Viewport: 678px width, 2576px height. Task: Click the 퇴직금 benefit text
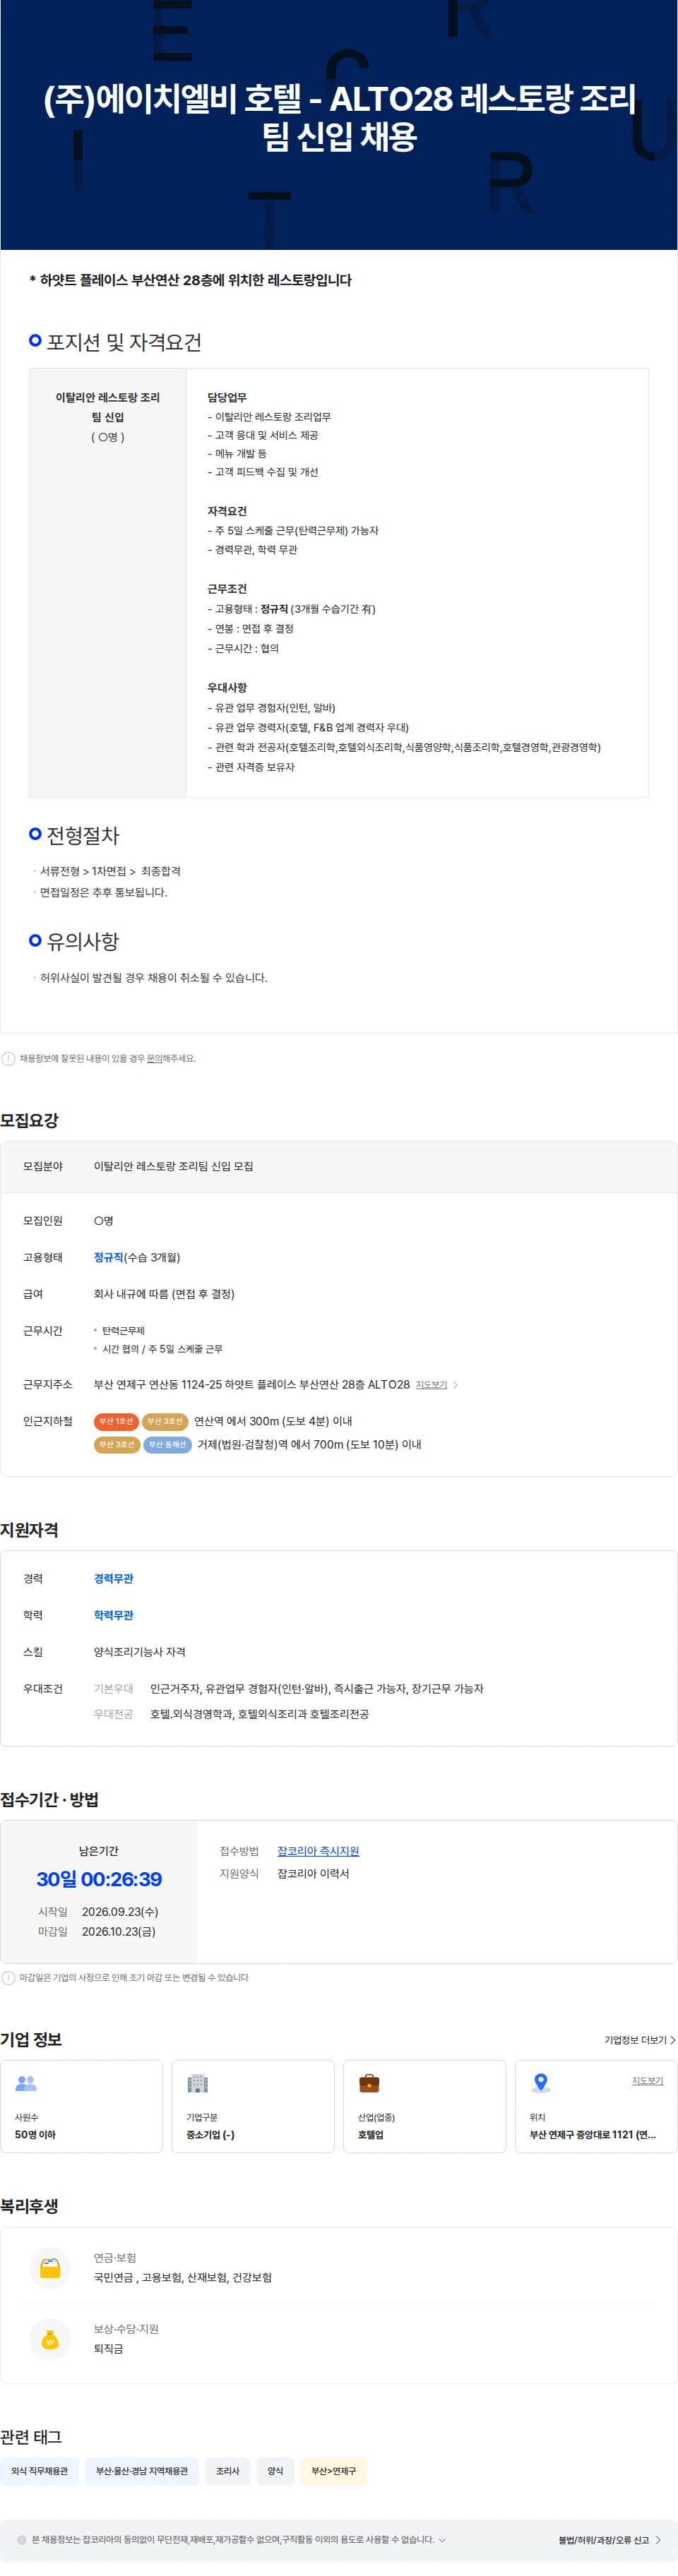click(x=108, y=2348)
